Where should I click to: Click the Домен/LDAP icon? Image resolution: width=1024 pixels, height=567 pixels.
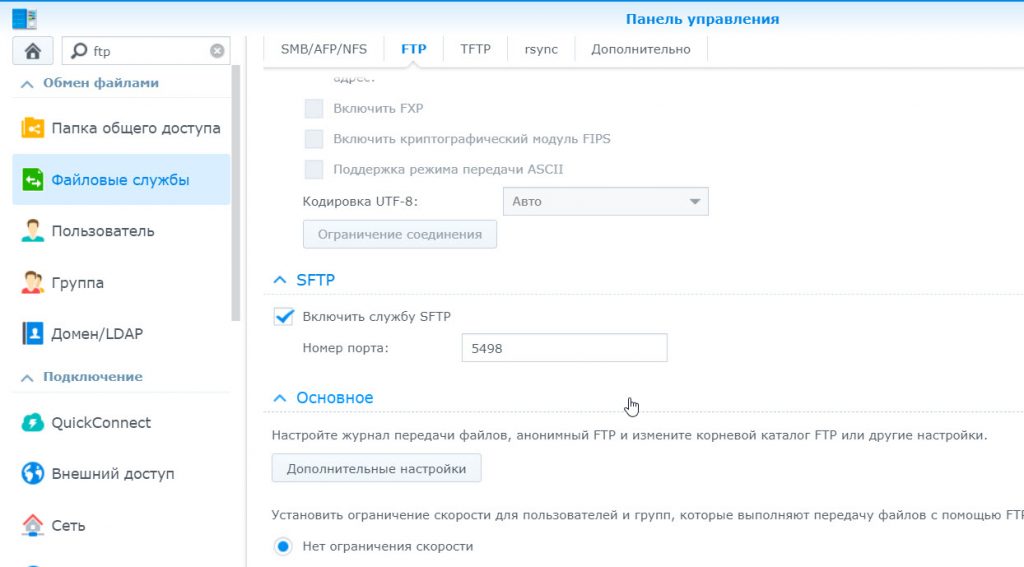coord(32,333)
